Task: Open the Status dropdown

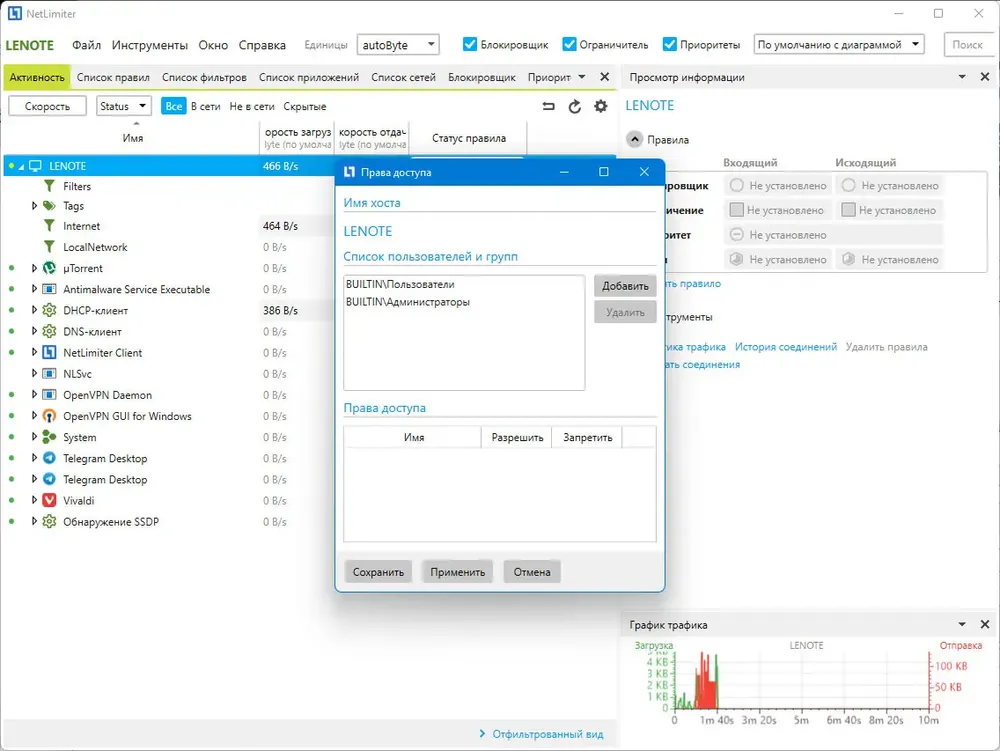Action: [124, 106]
